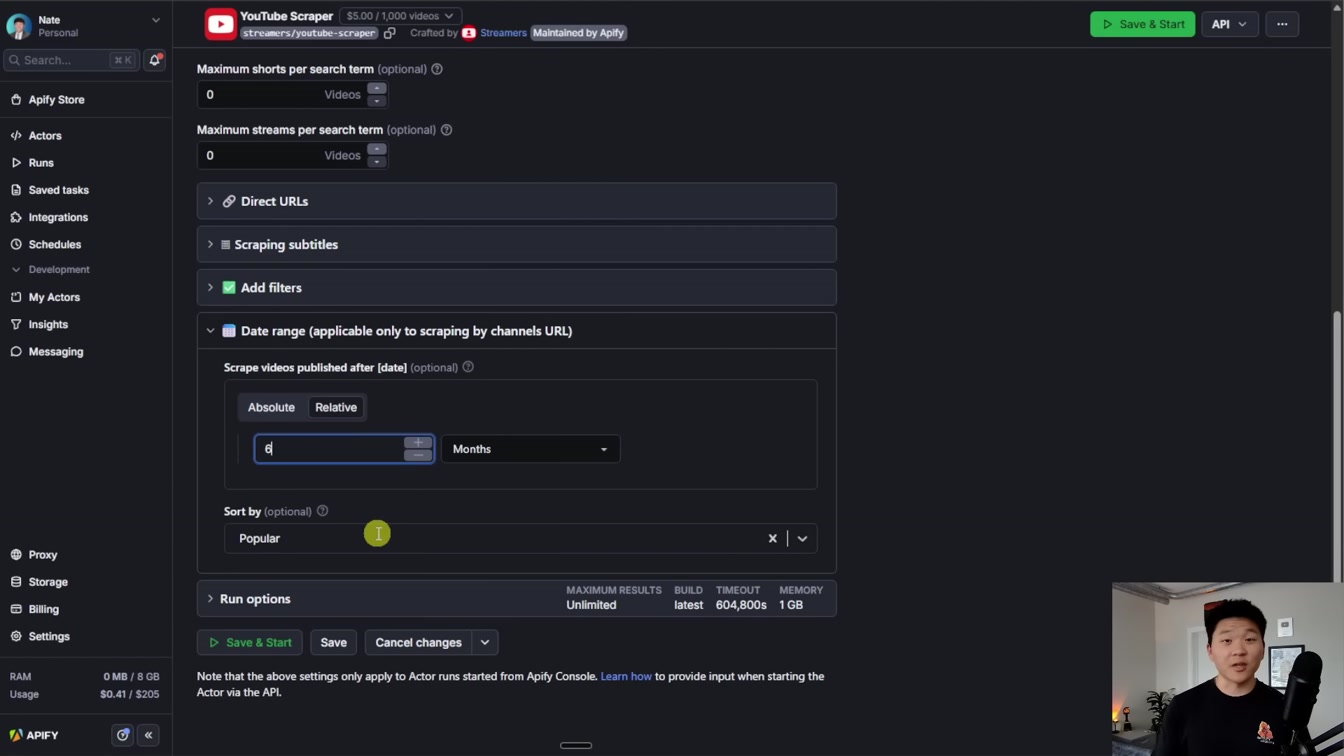The width and height of the screenshot is (1344, 756).
Task: Decrease the relative date value with minus
Action: coord(418,455)
